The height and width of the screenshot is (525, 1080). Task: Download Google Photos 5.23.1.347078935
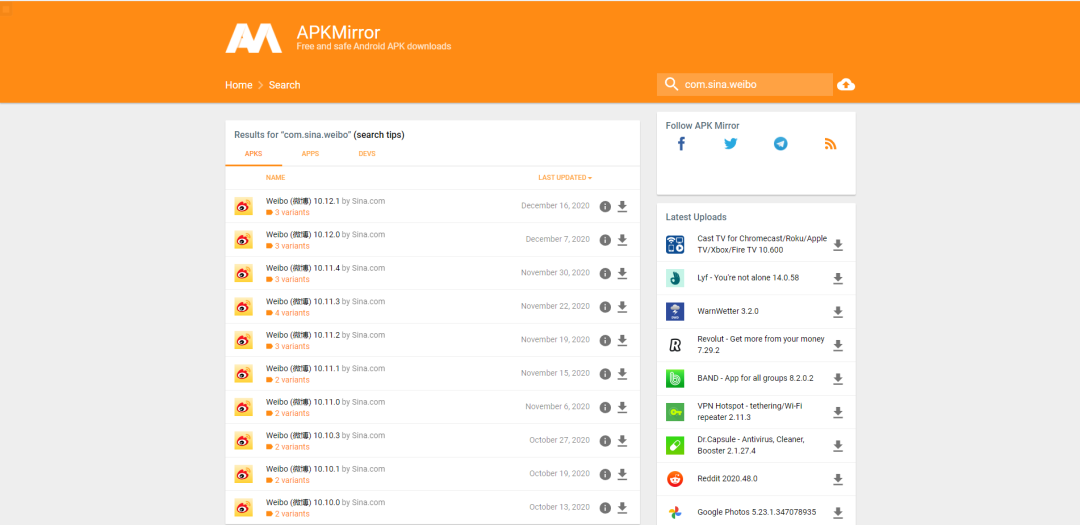click(x=838, y=513)
